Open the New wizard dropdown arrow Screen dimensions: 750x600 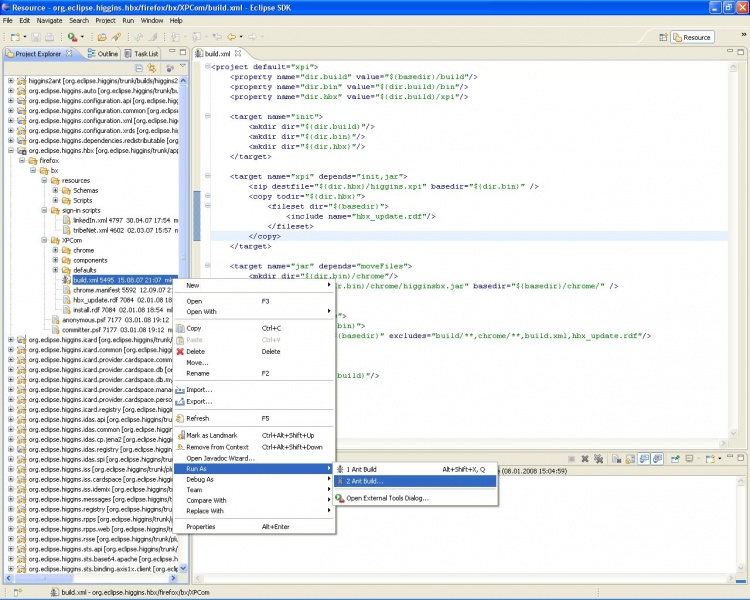pyautogui.click(x=25, y=37)
